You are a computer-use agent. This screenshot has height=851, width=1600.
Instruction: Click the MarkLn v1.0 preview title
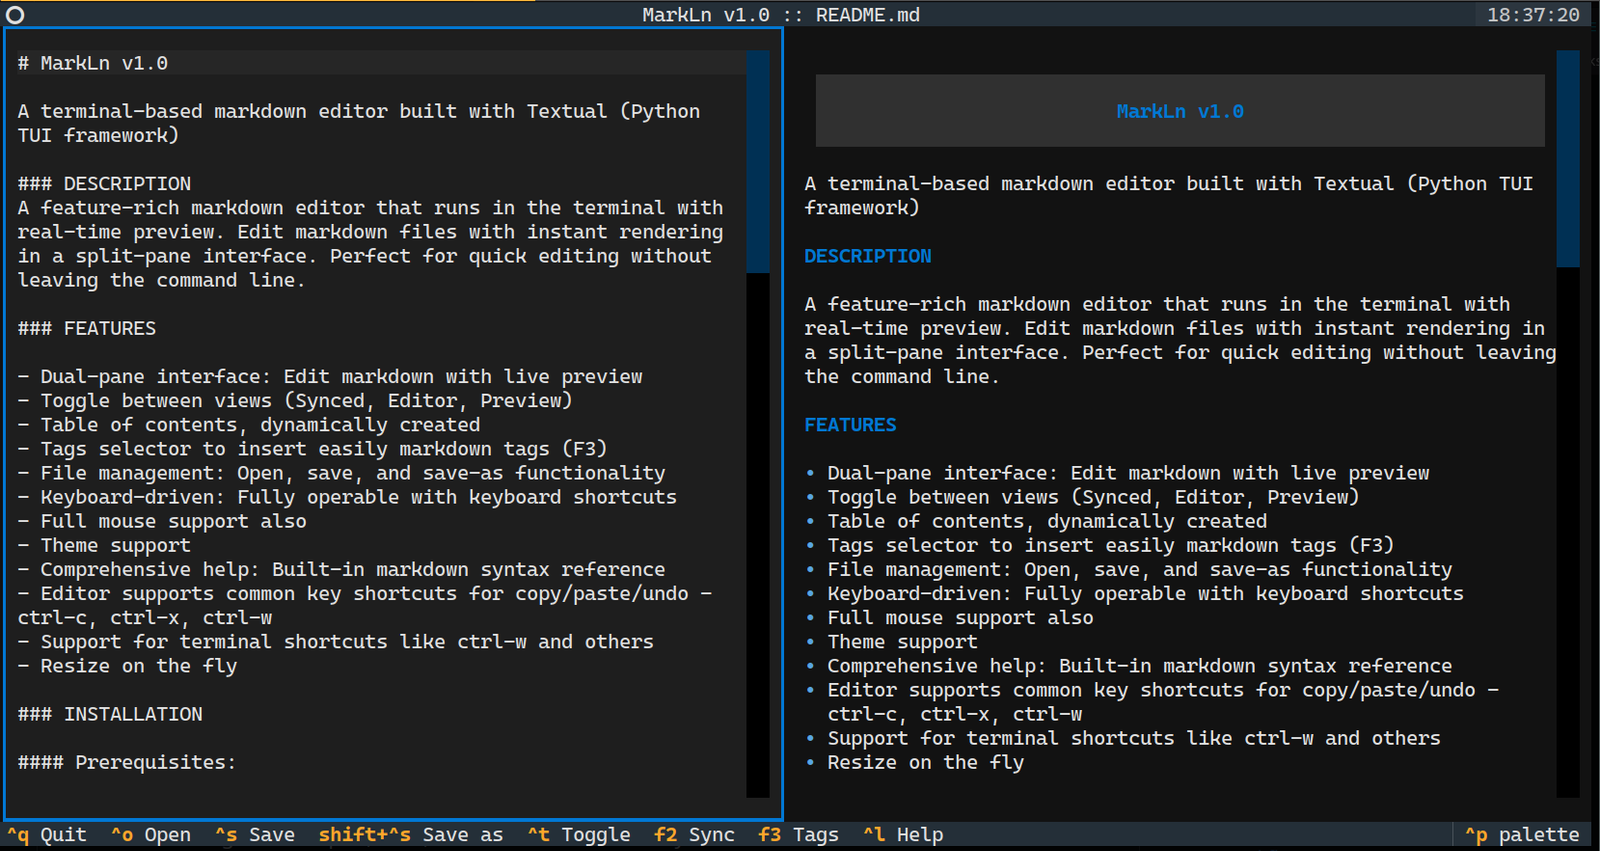pos(1179,112)
